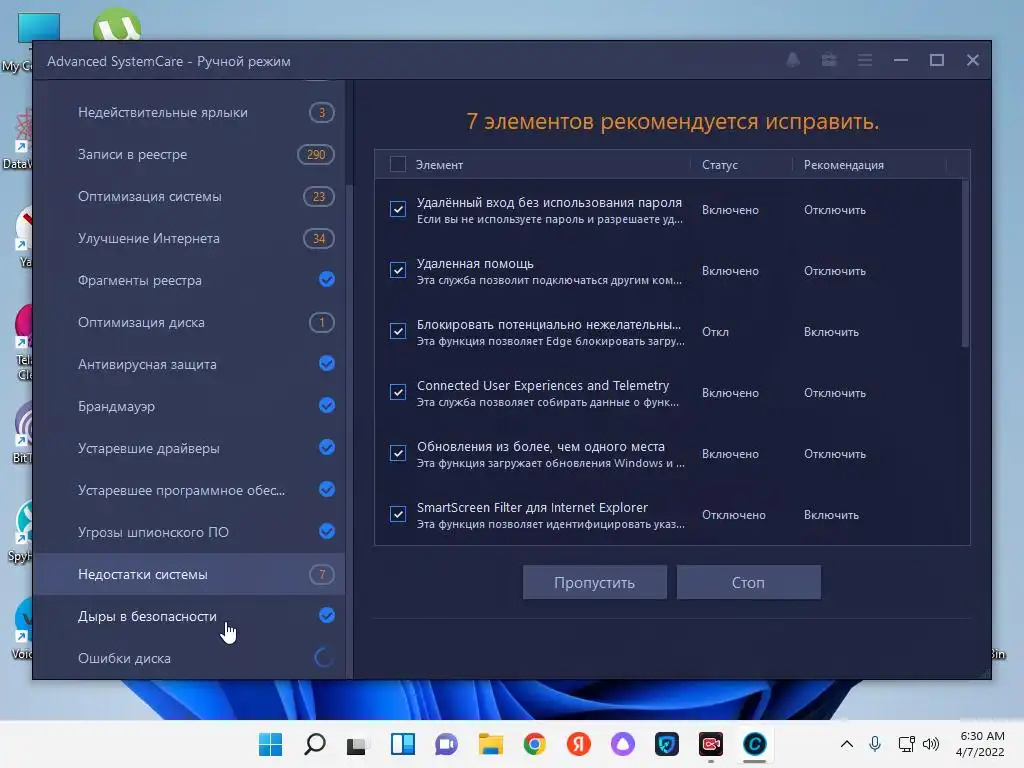
Task: Click Включить for SmartScreen Filter row
Action: point(831,515)
